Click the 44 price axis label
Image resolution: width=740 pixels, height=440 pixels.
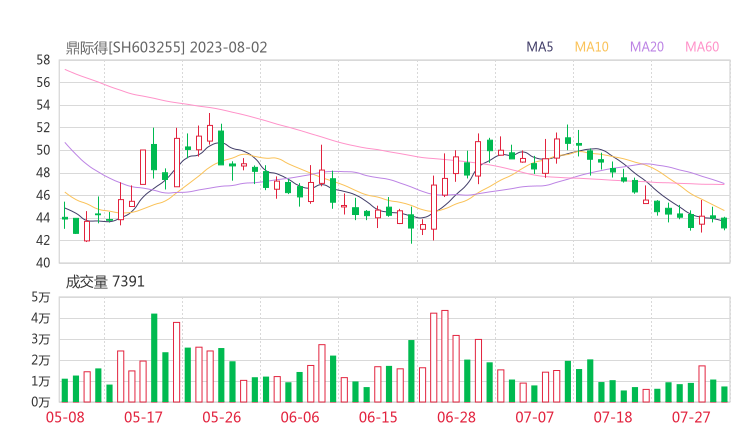click(x=43, y=218)
